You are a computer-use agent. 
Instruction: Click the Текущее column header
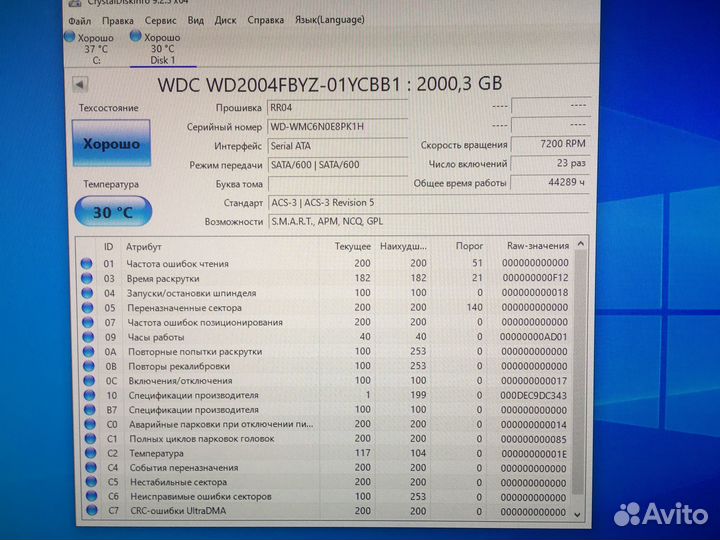point(352,247)
